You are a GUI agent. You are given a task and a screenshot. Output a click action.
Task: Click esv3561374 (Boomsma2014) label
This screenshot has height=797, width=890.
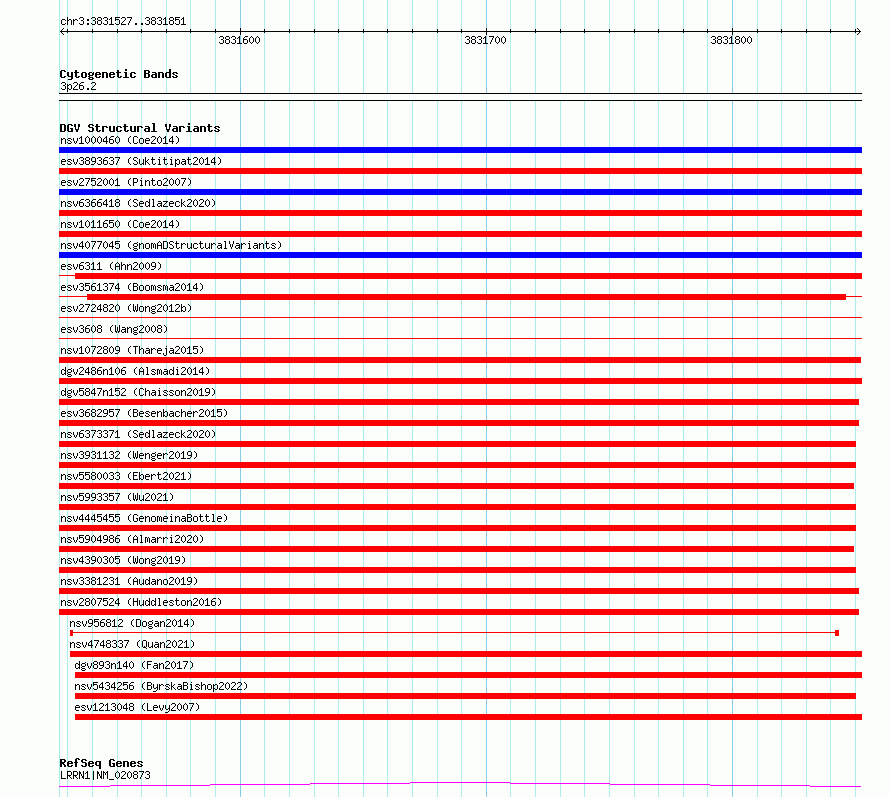132,287
